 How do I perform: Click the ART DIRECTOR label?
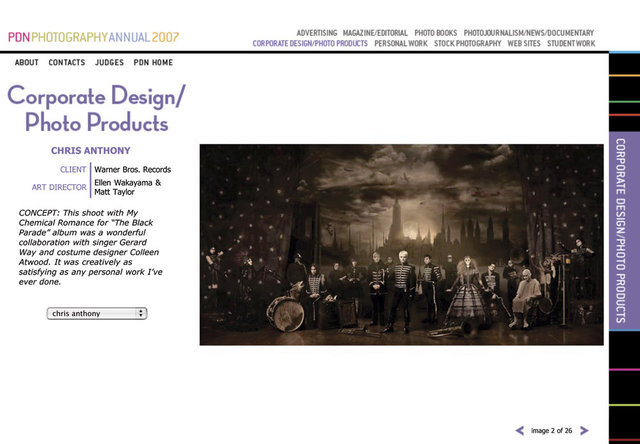[59, 187]
